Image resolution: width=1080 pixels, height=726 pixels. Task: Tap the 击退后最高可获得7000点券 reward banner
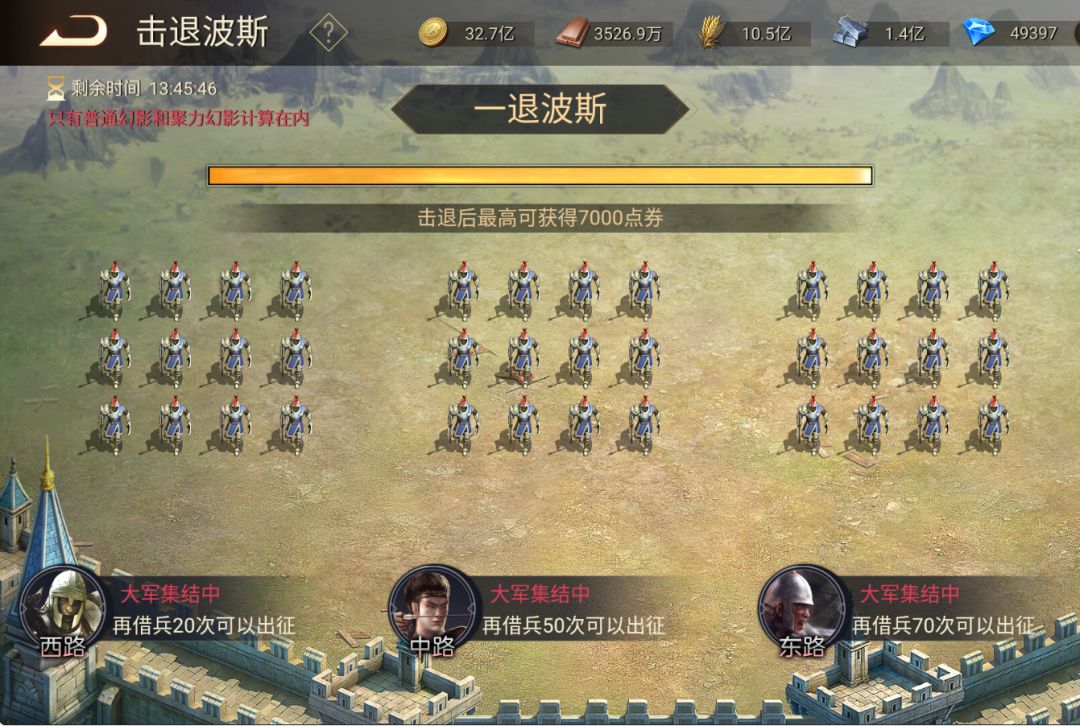click(541, 218)
